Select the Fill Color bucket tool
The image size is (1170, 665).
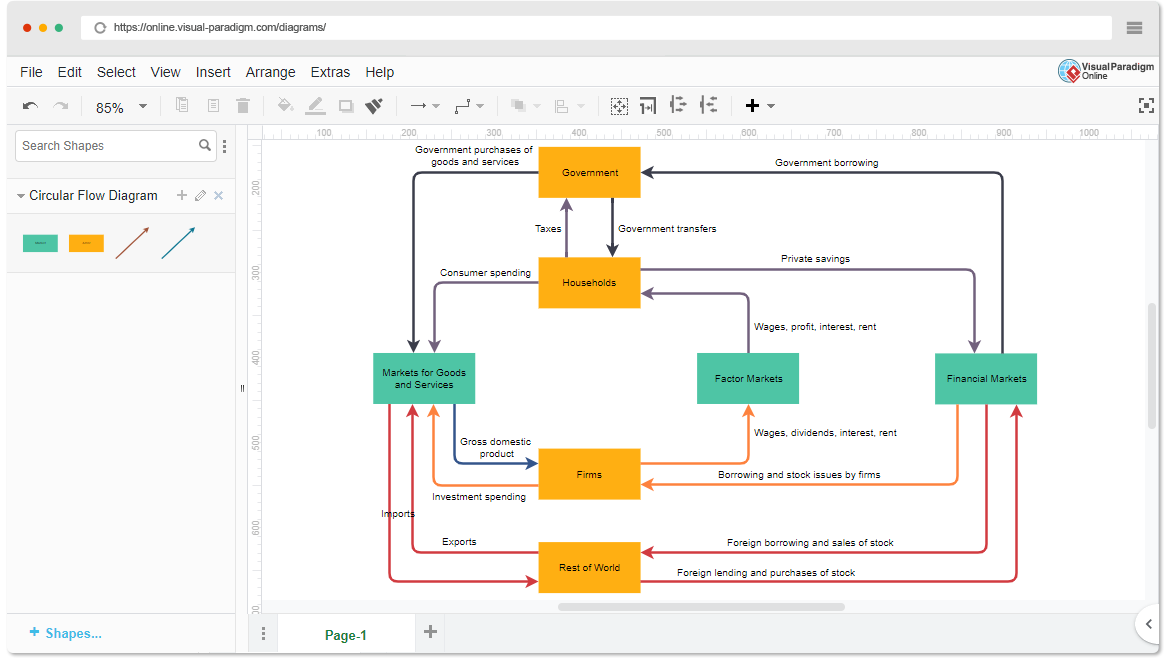(x=285, y=105)
